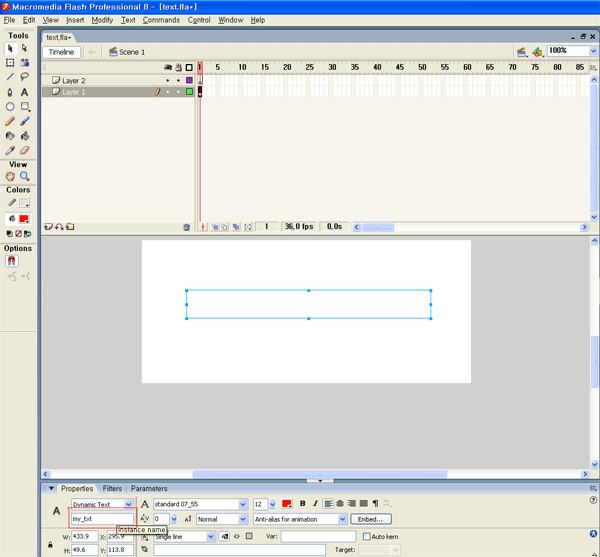Click the Swap Colors icon
Image resolution: width=600 pixels, height=557 pixels.
coord(28,234)
